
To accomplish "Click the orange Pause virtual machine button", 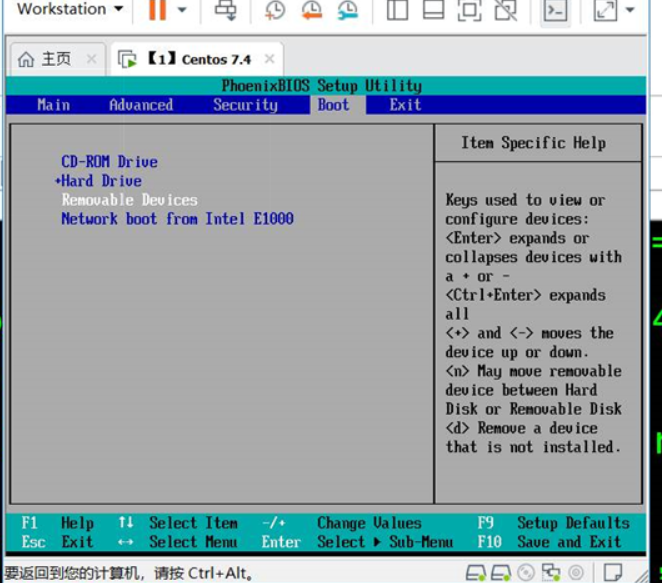I will pyautogui.click(x=157, y=9).
